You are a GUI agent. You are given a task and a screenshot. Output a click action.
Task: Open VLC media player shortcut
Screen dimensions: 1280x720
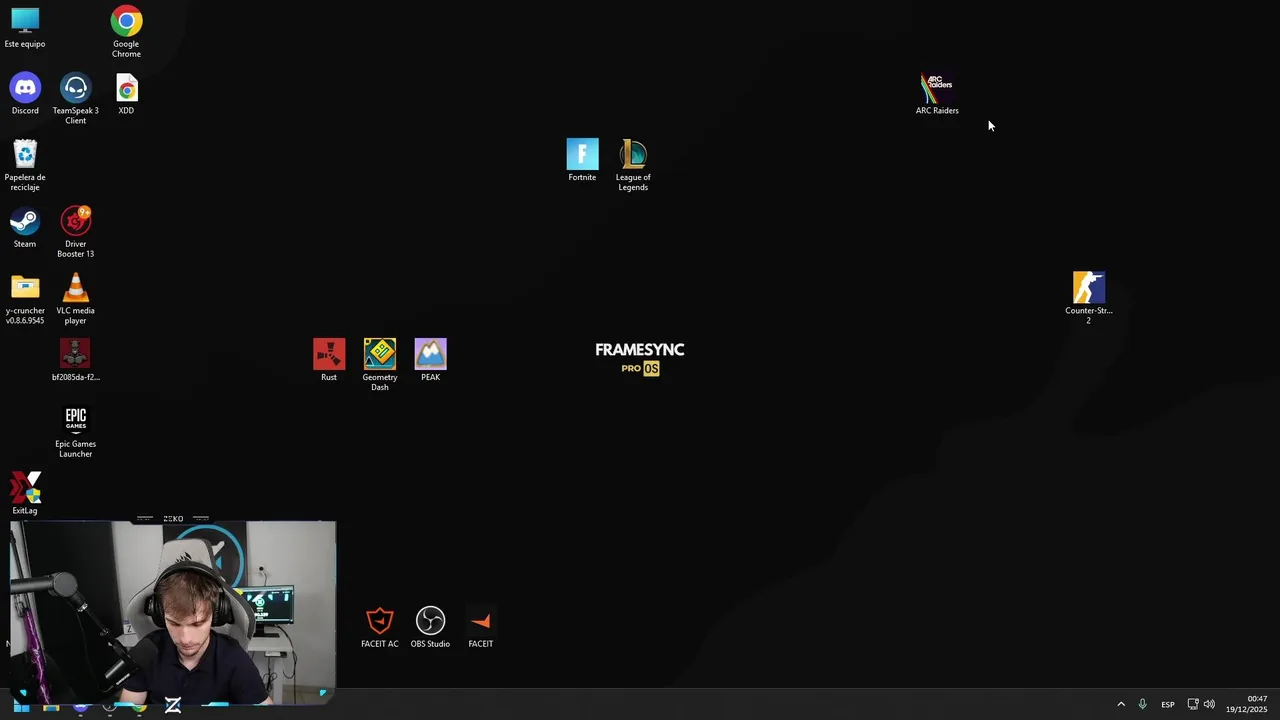[76, 299]
